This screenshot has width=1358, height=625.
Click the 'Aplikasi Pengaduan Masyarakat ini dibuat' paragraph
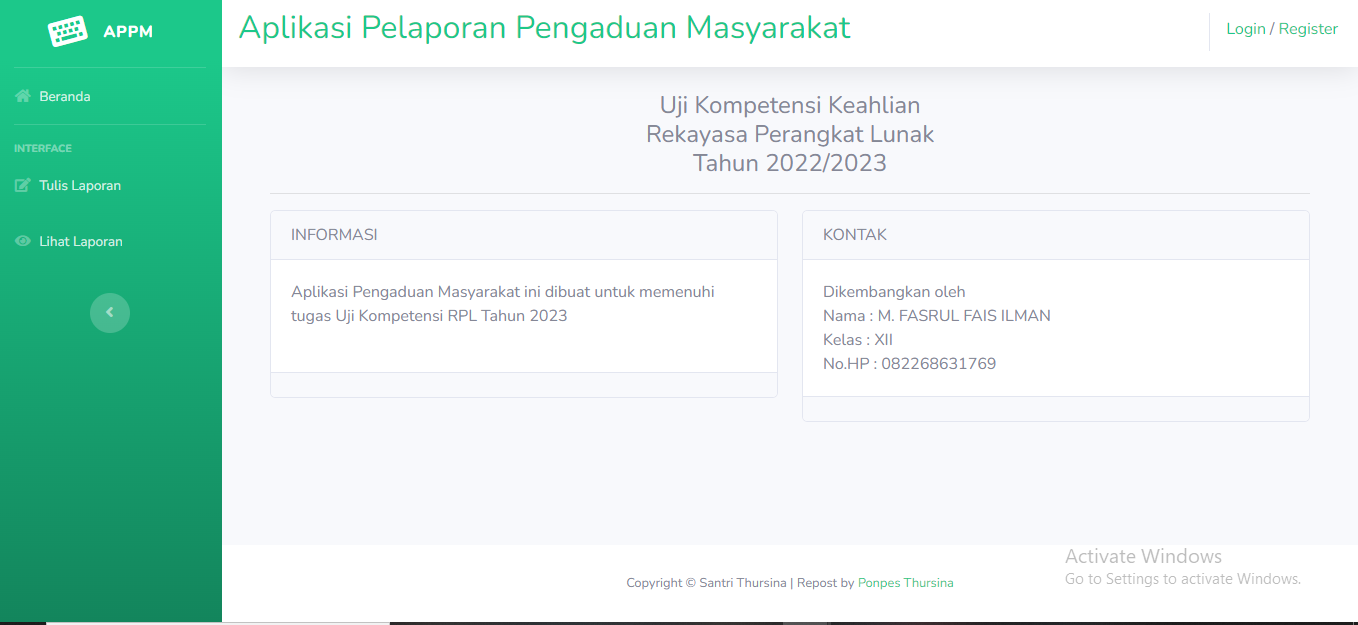(x=503, y=304)
